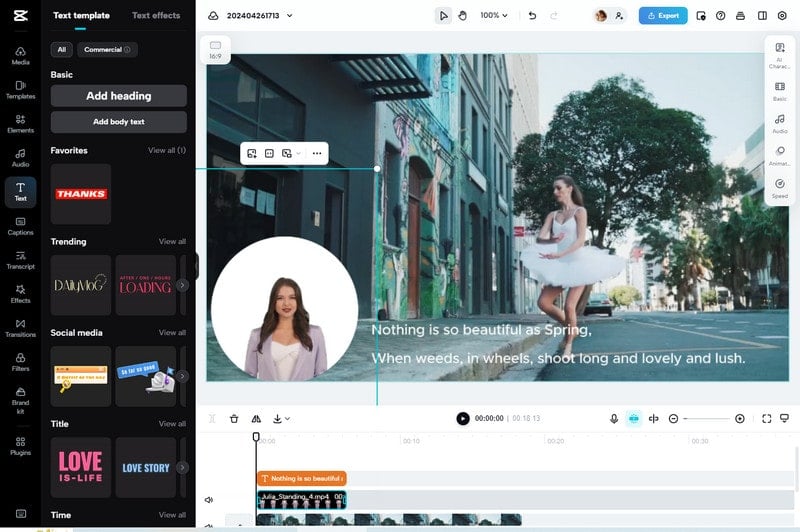Image resolution: width=800 pixels, height=532 pixels.
Task: Play the video preview
Action: click(463, 419)
